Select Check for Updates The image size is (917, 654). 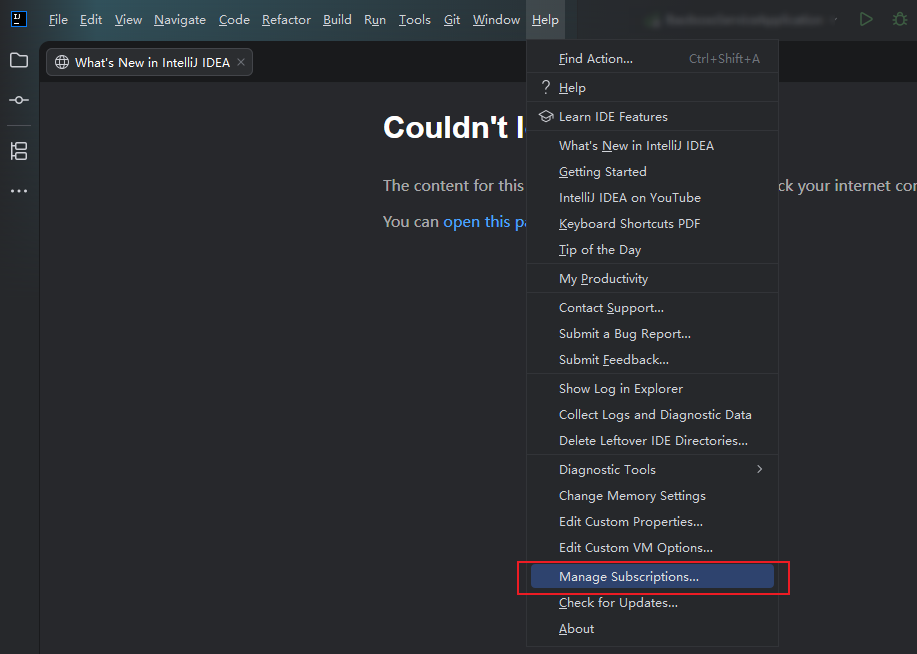652,603
